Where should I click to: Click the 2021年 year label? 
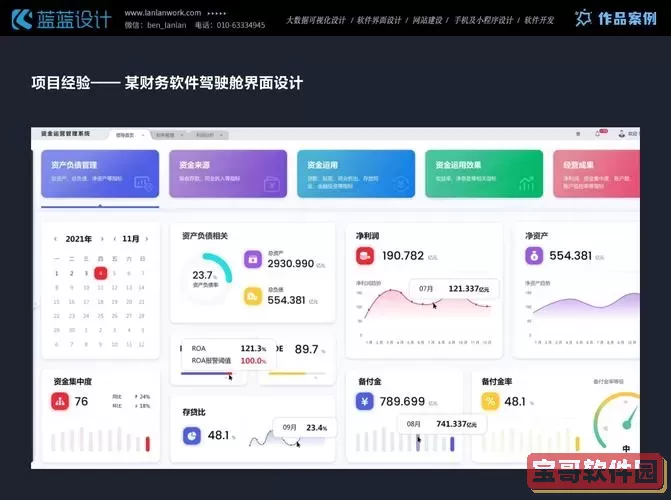pos(78,239)
